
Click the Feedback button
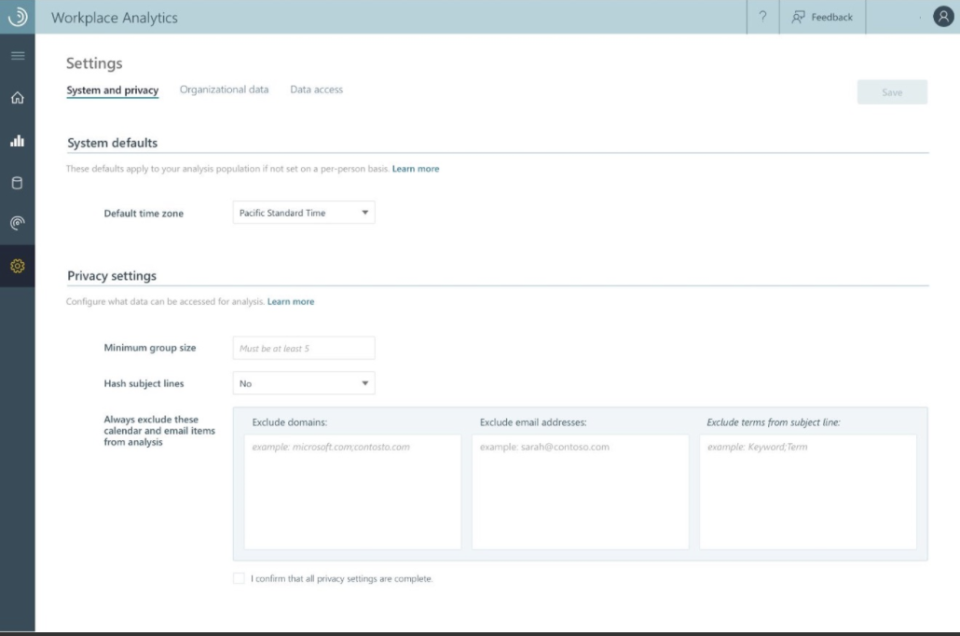822,16
